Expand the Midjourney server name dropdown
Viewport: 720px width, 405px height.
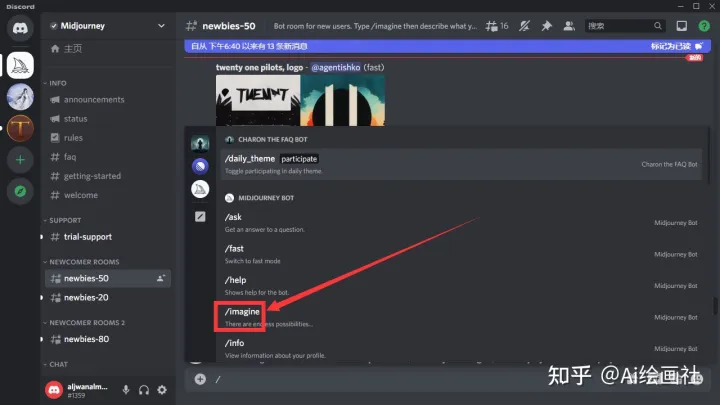[x=161, y=25]
